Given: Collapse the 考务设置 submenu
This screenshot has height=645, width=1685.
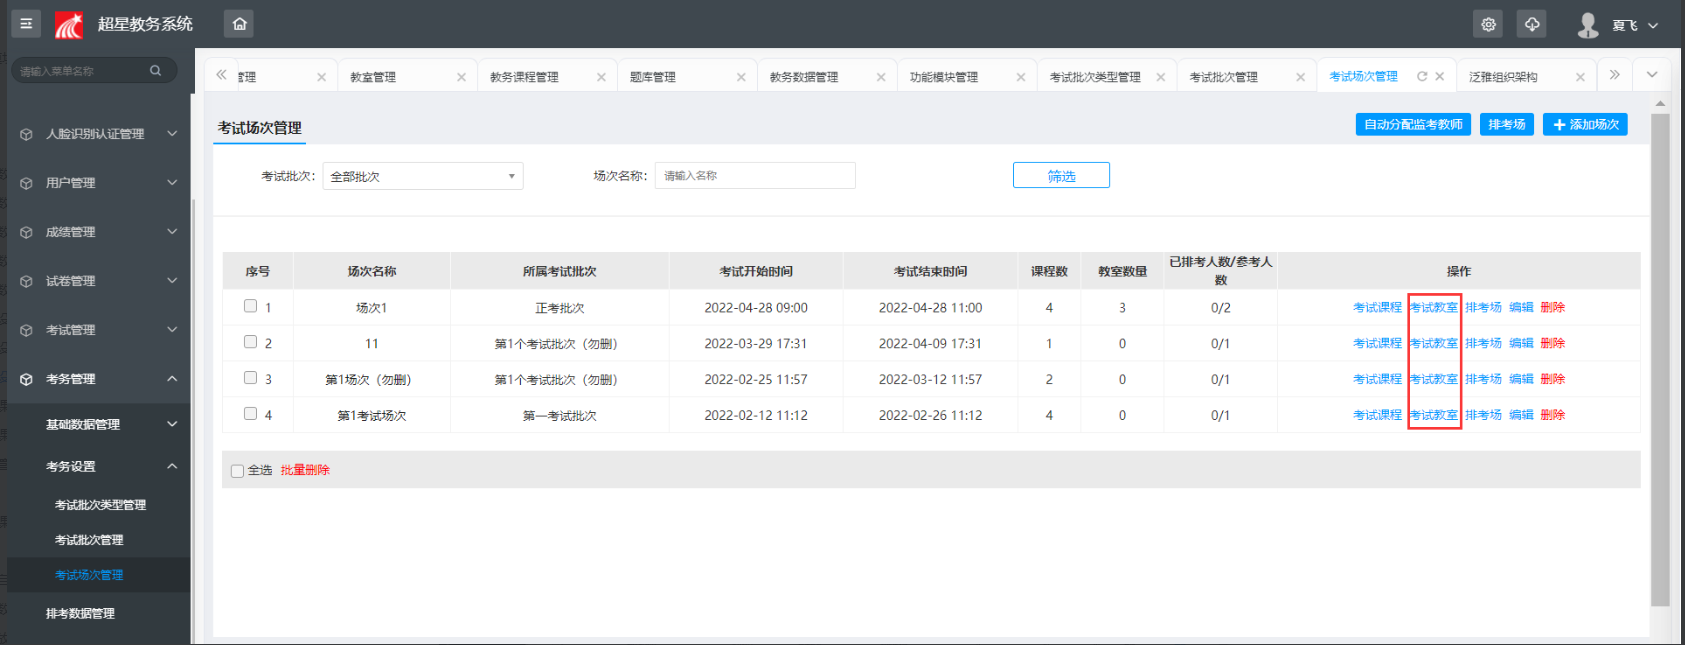Looking at the screenshot, I should (x=98, y=466).
